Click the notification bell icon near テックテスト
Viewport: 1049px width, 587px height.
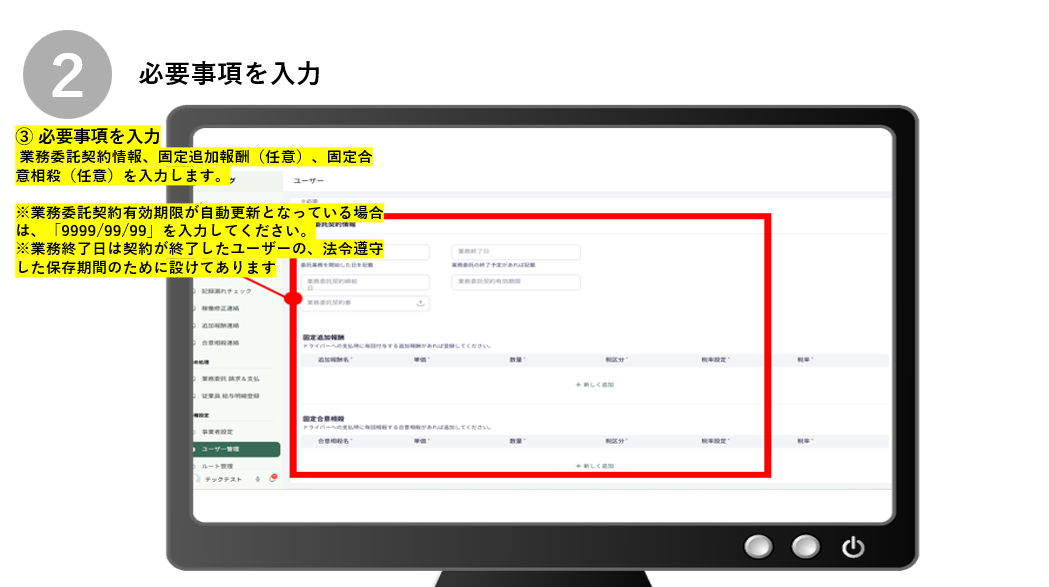coord(271,479)
